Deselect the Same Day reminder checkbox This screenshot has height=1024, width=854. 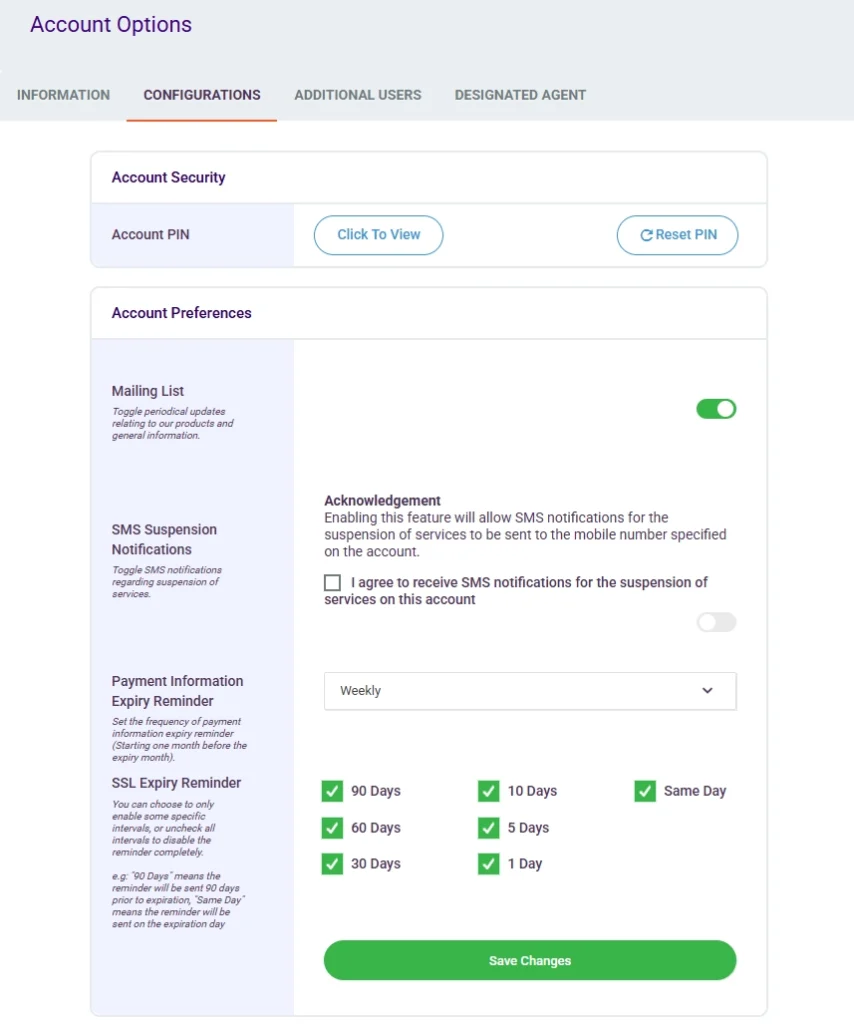[x=645, y=791]
